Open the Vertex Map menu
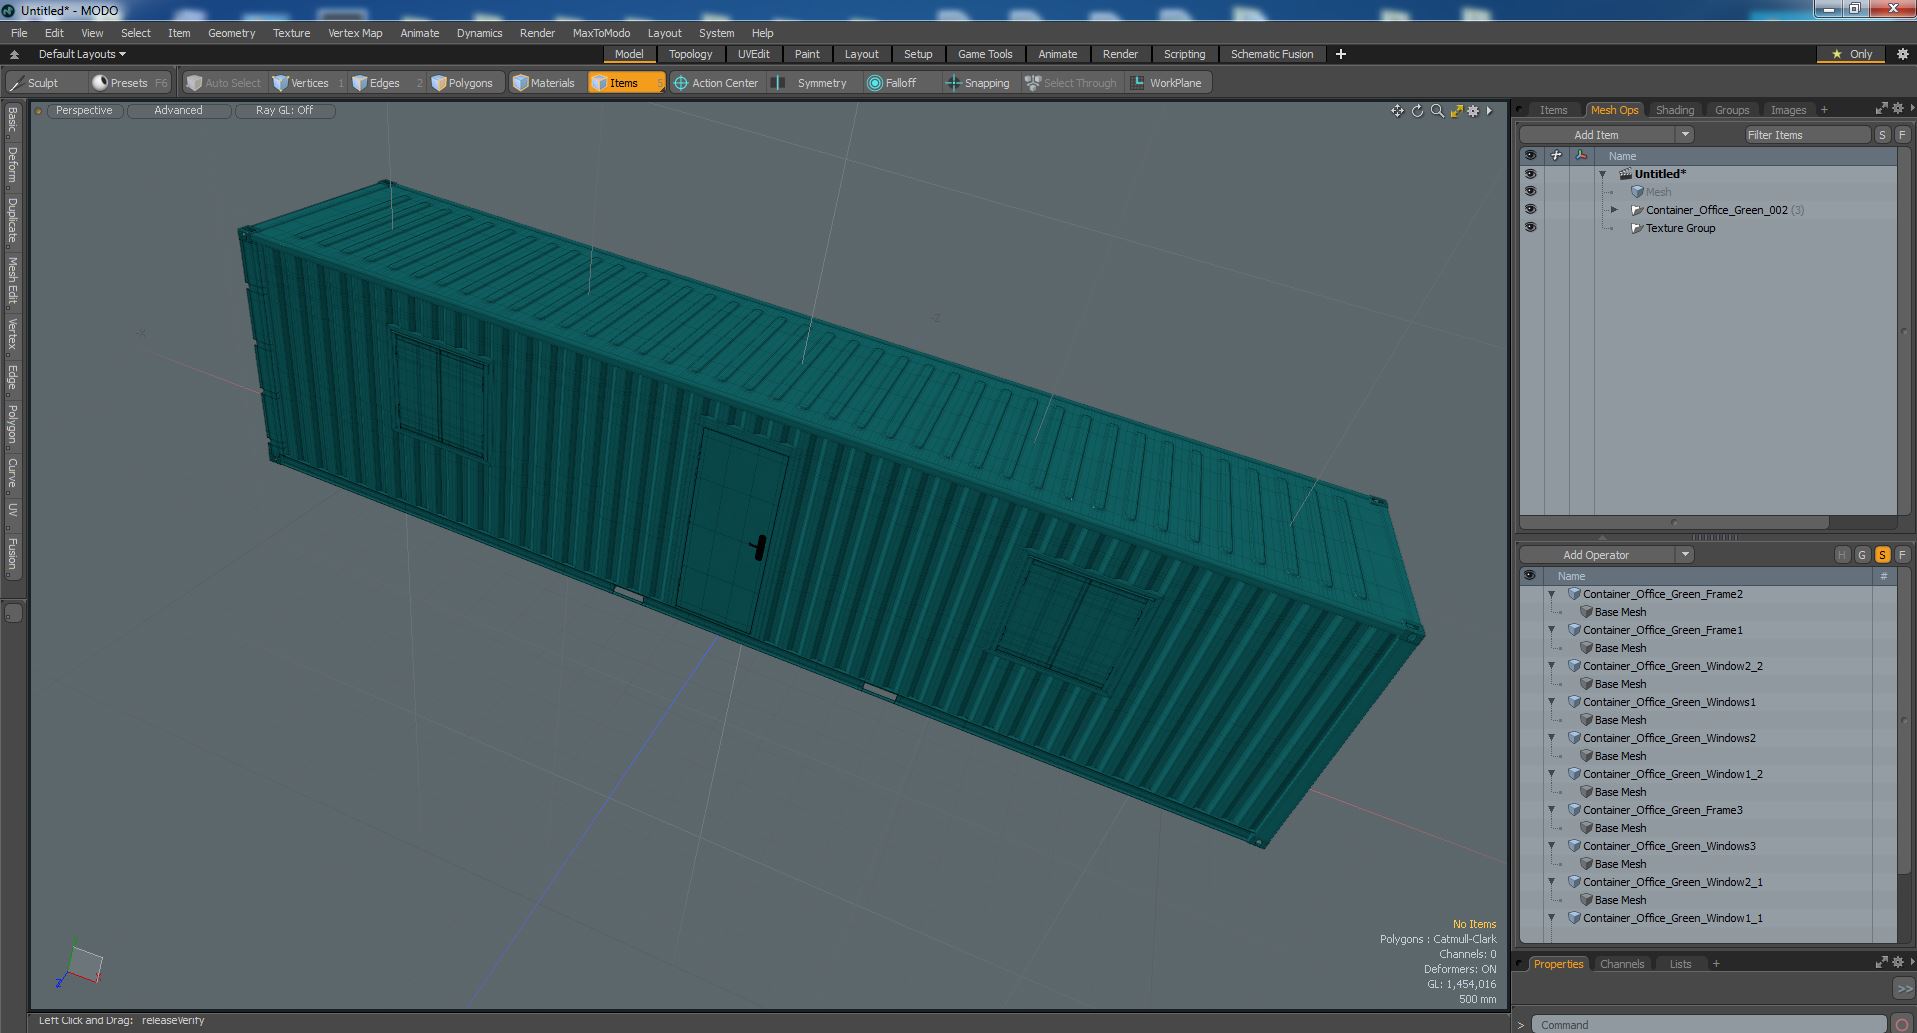The width and height of the screenshot is (1917, 1033). pyautogui.click(x=355, y=33)
